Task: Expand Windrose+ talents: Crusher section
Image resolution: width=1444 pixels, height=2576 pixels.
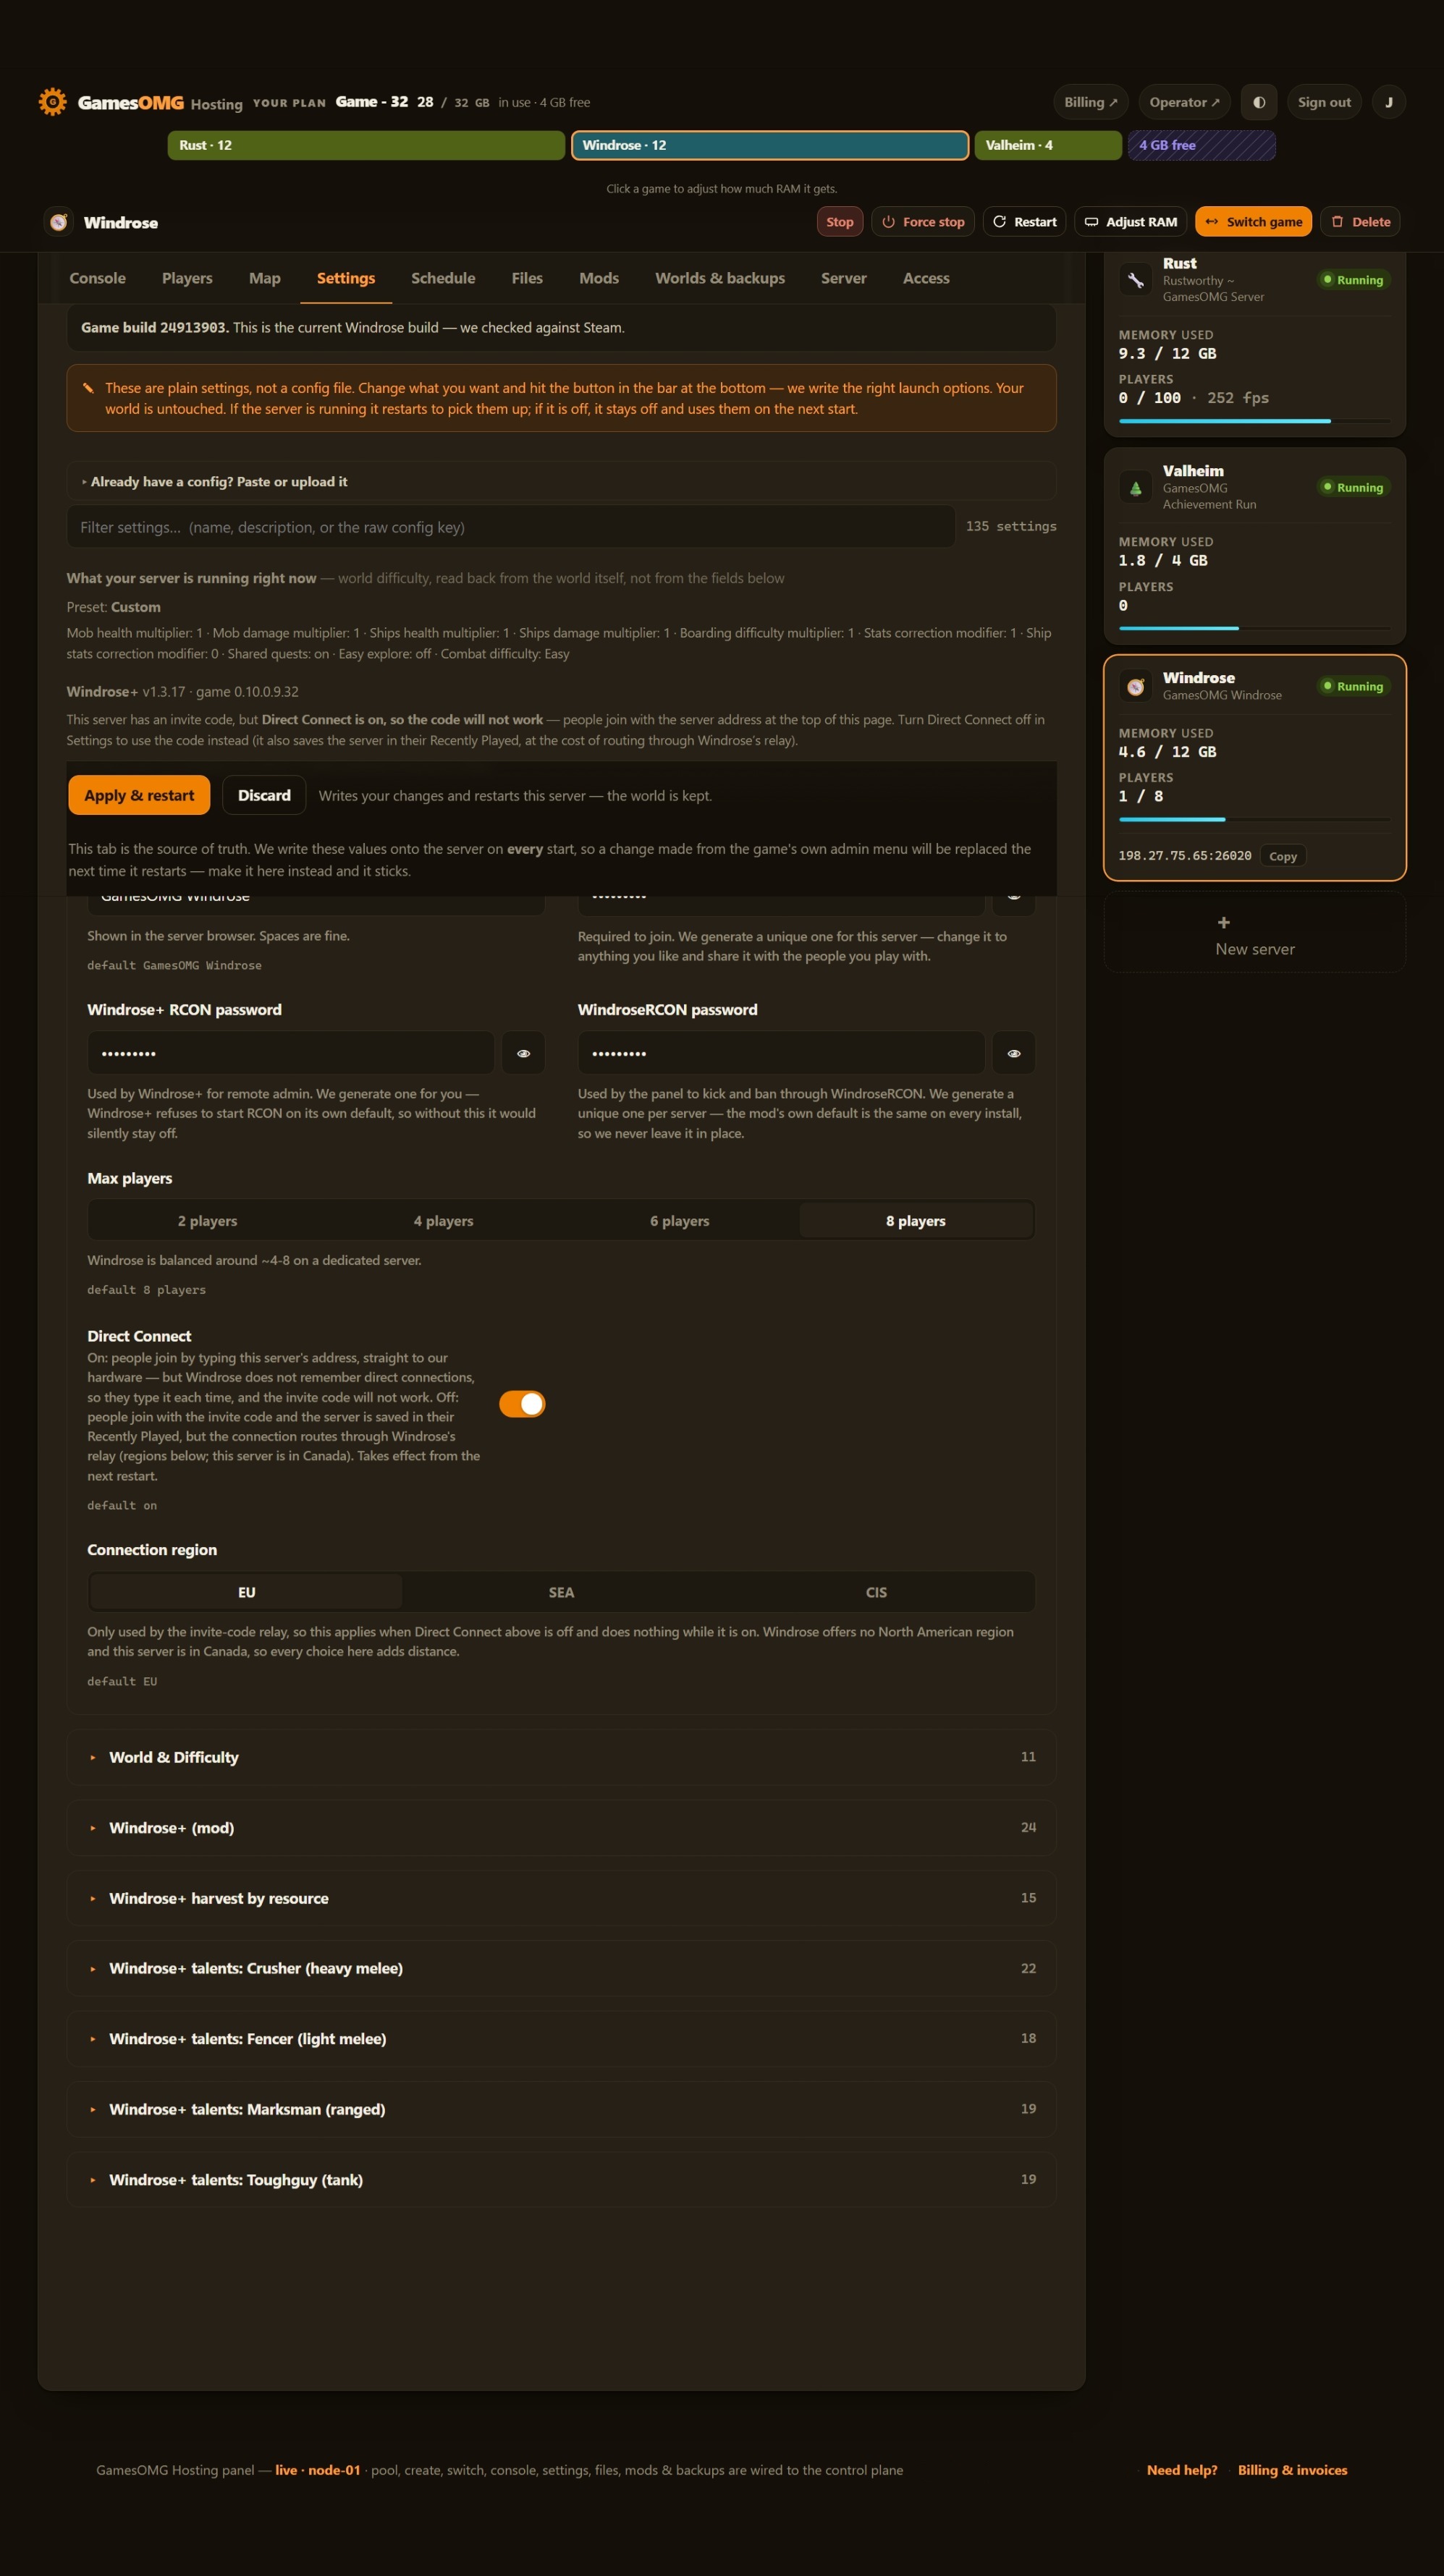Action: click(x=561, y=1968)
